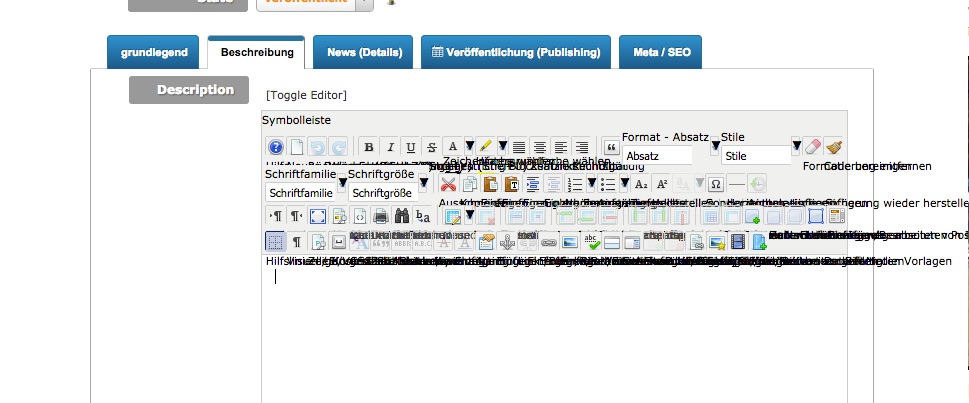The image size is (969, 403).
Task: Align text center
Action: pyautogui.click(x=540, y=147)
